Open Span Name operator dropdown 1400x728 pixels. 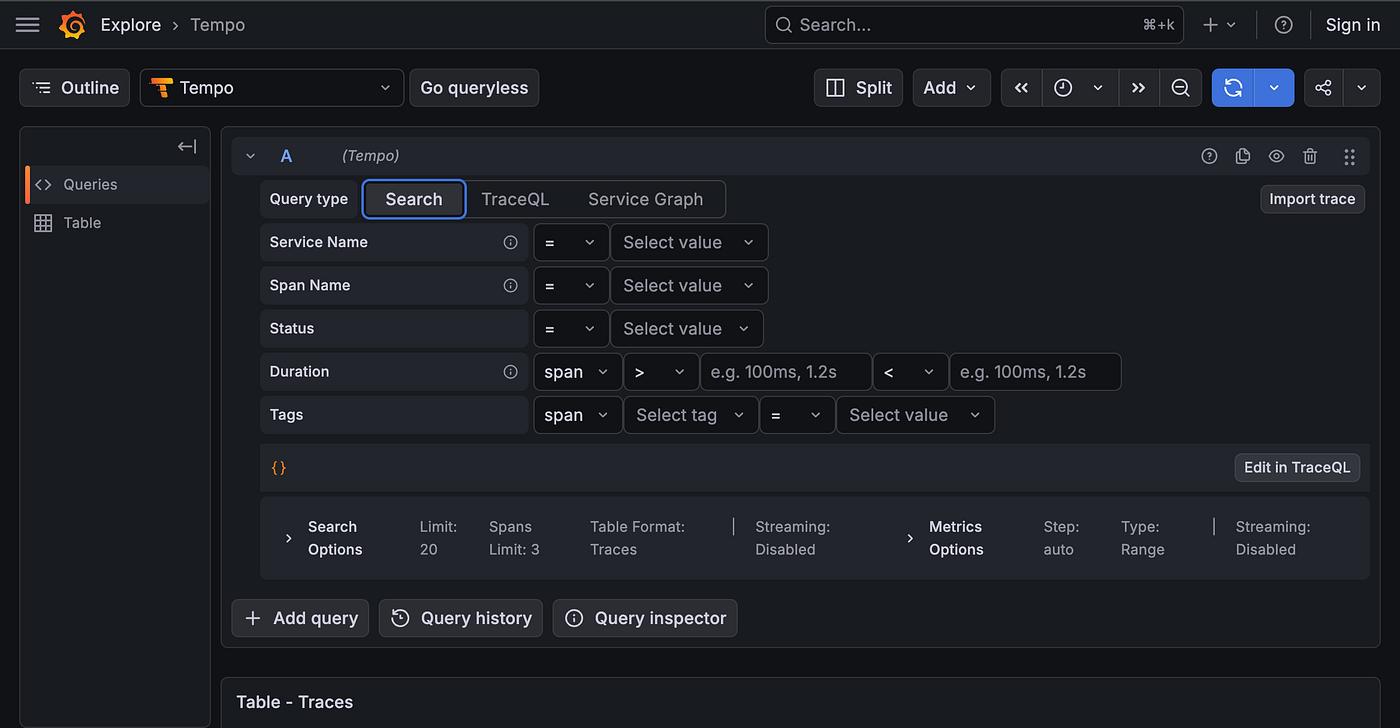coord(571,285)
